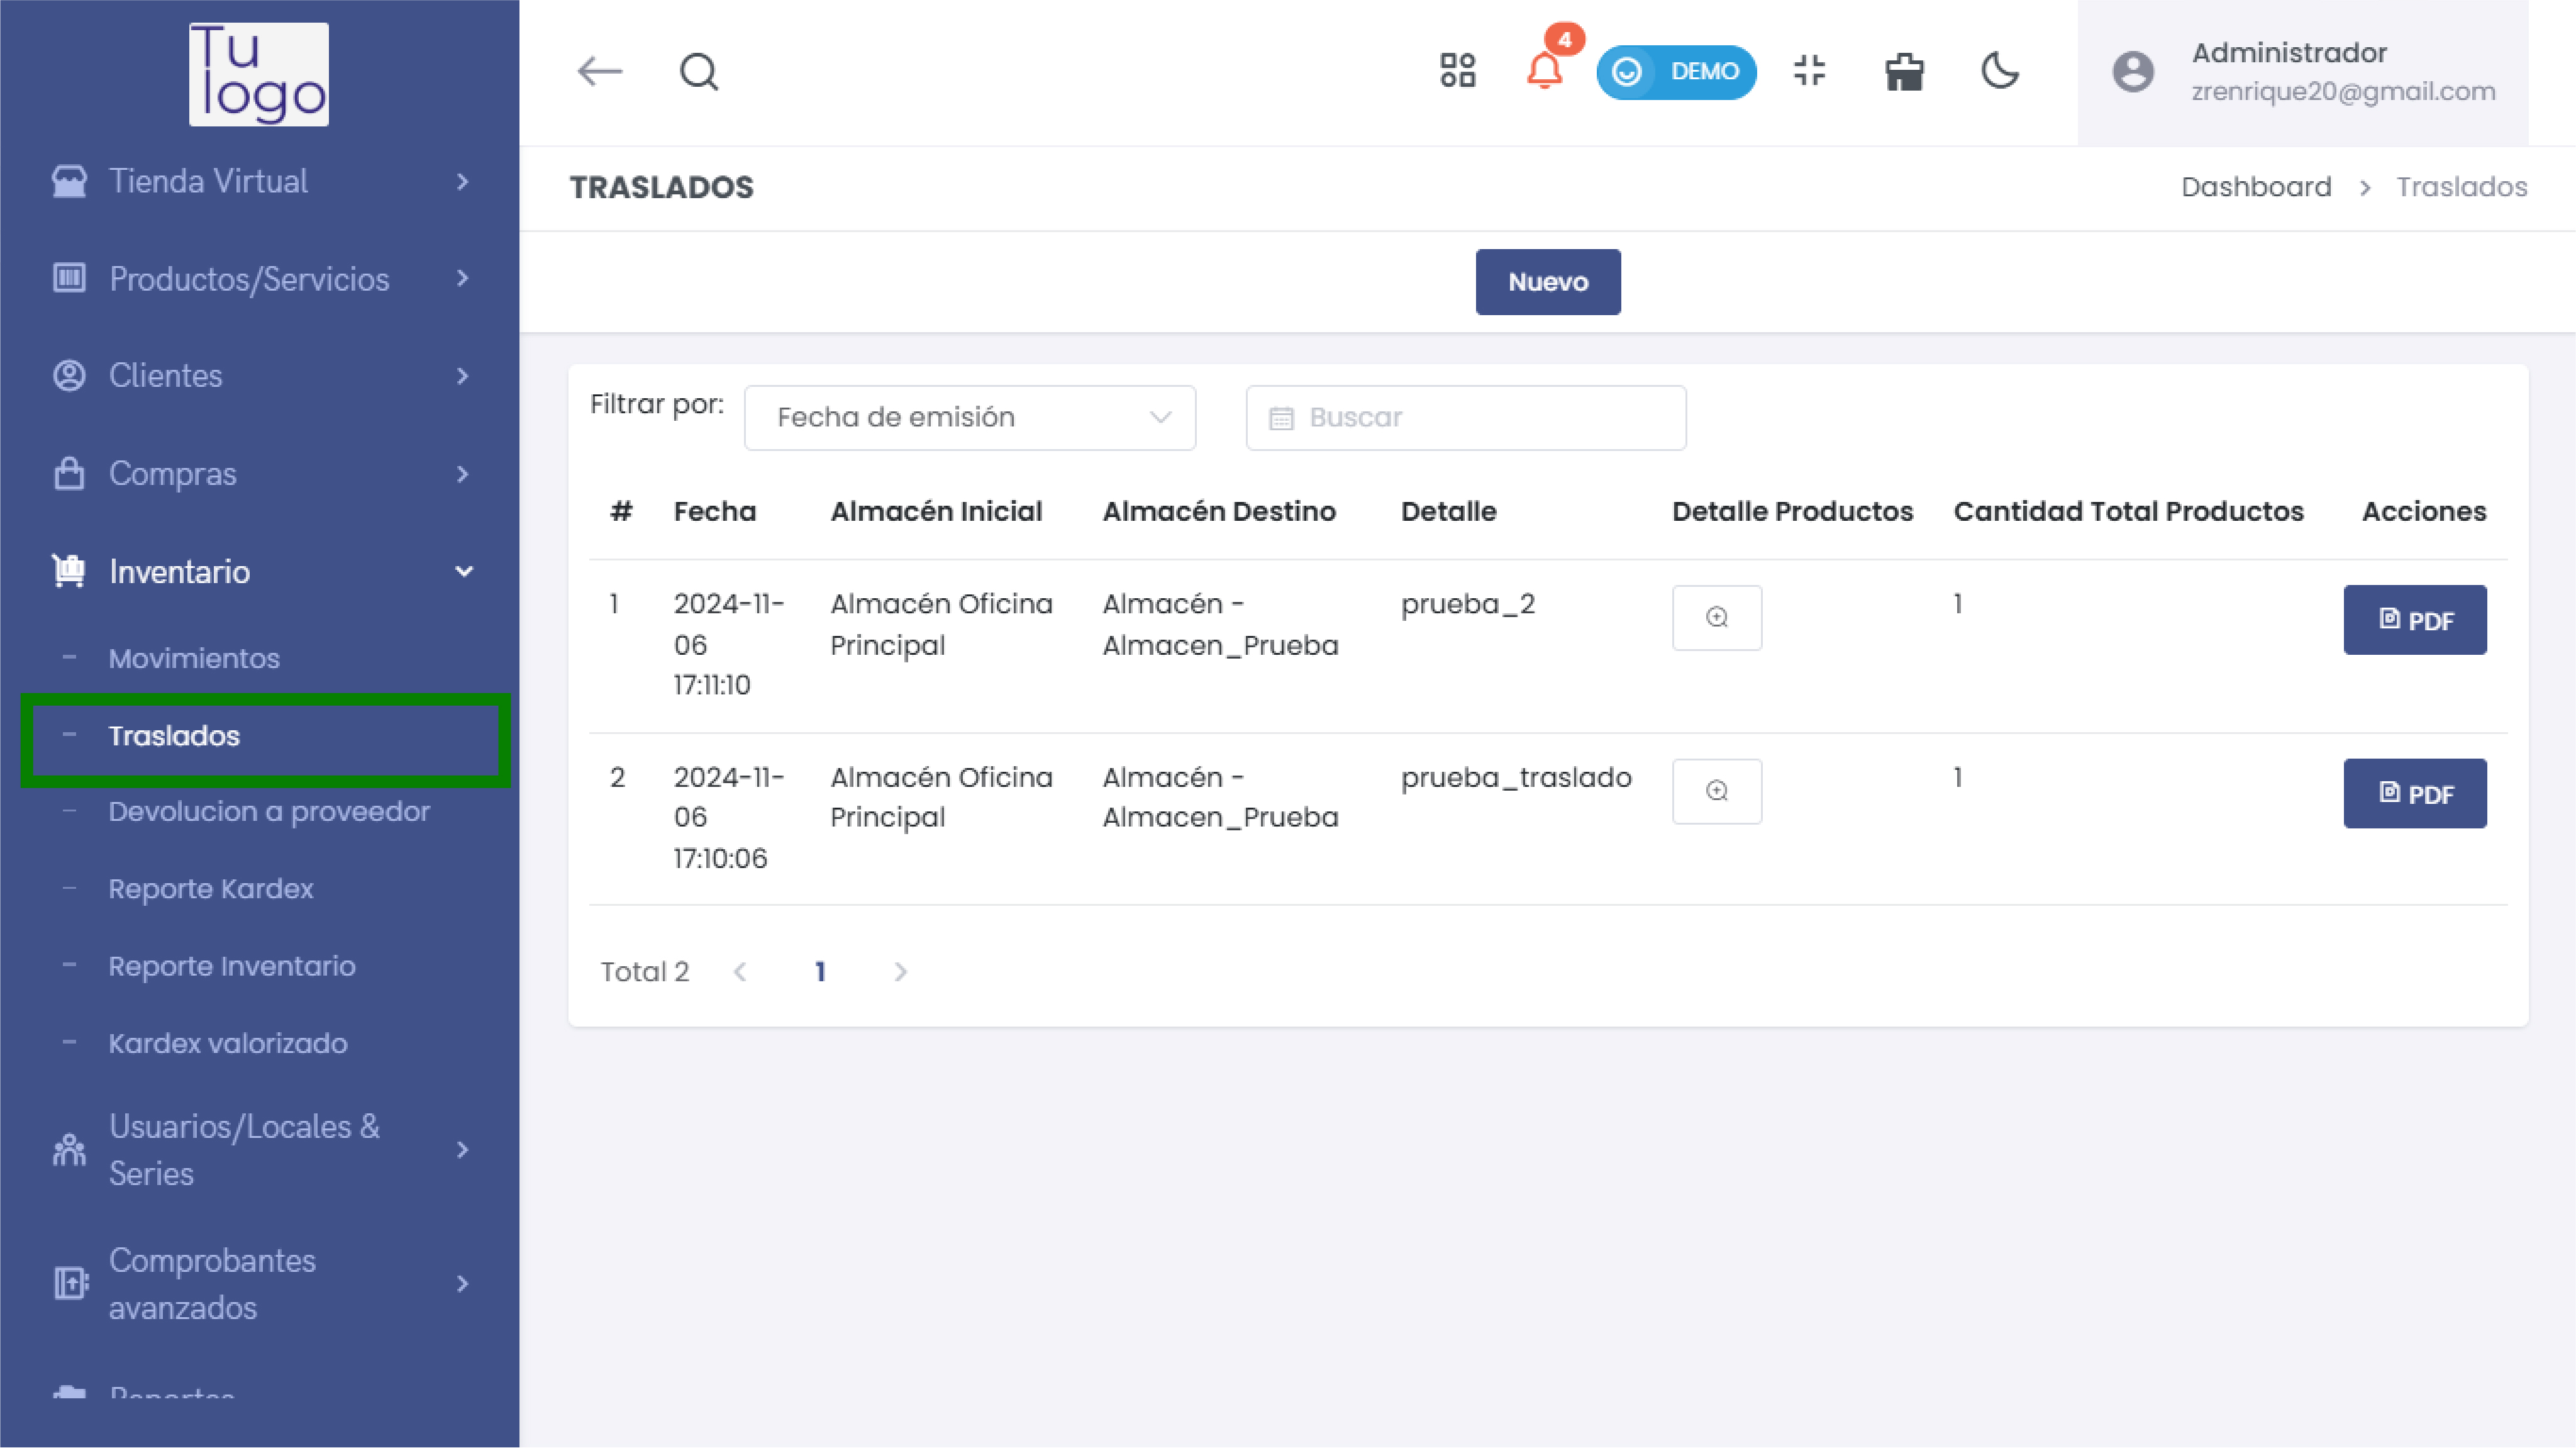2576x1448 pixels.
Task: Click the Nuevo button
Action: [1547, 282]
